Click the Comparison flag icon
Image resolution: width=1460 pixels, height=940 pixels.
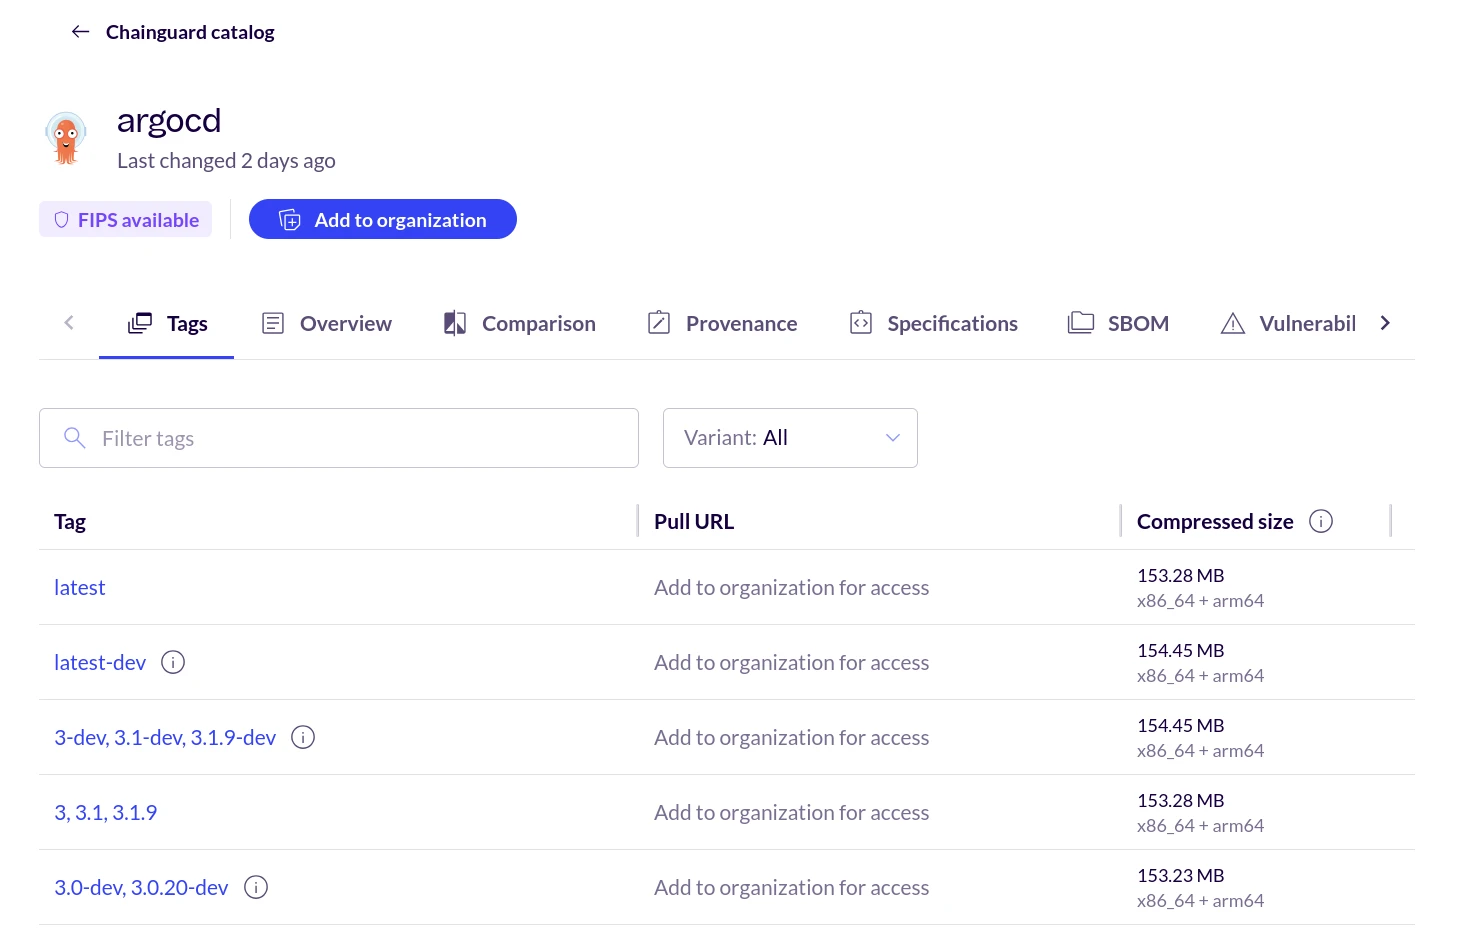(x=455, y=322)
